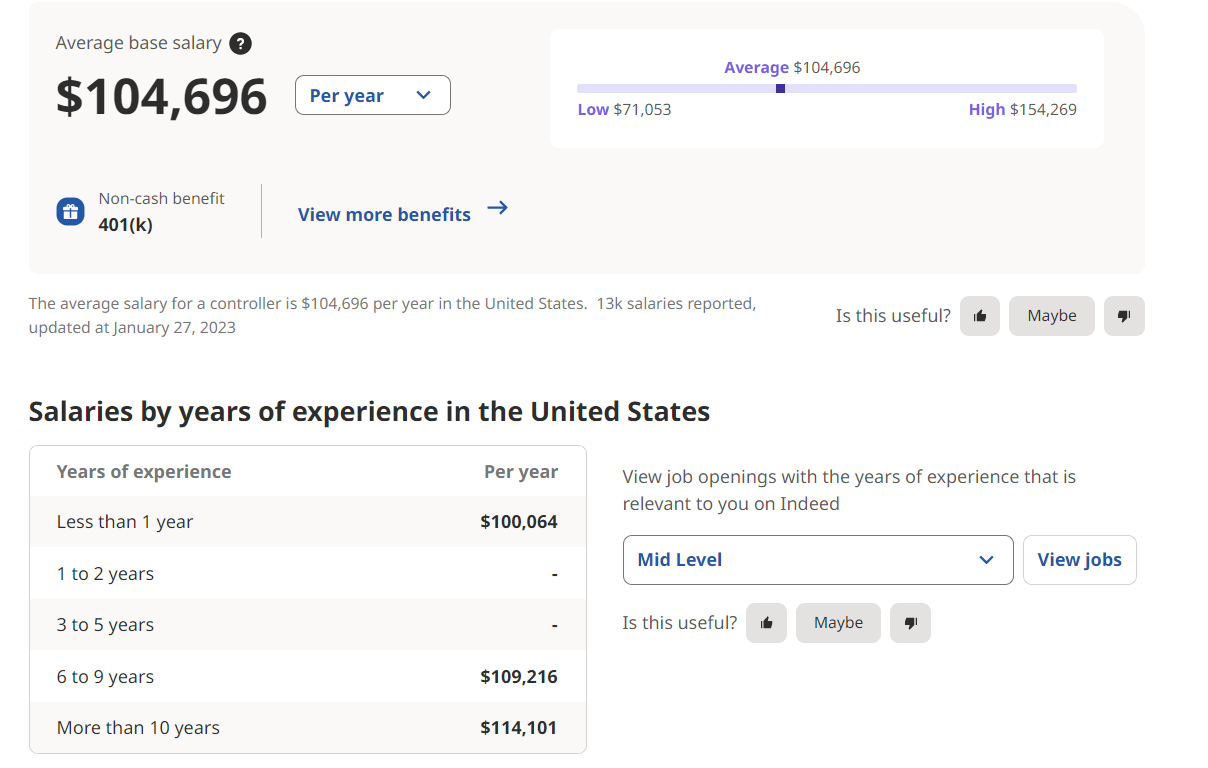The height and width of the screenshot is (768, 1208).
Task: Open the Per year salary period dropdown
Action: click(373, 95)
